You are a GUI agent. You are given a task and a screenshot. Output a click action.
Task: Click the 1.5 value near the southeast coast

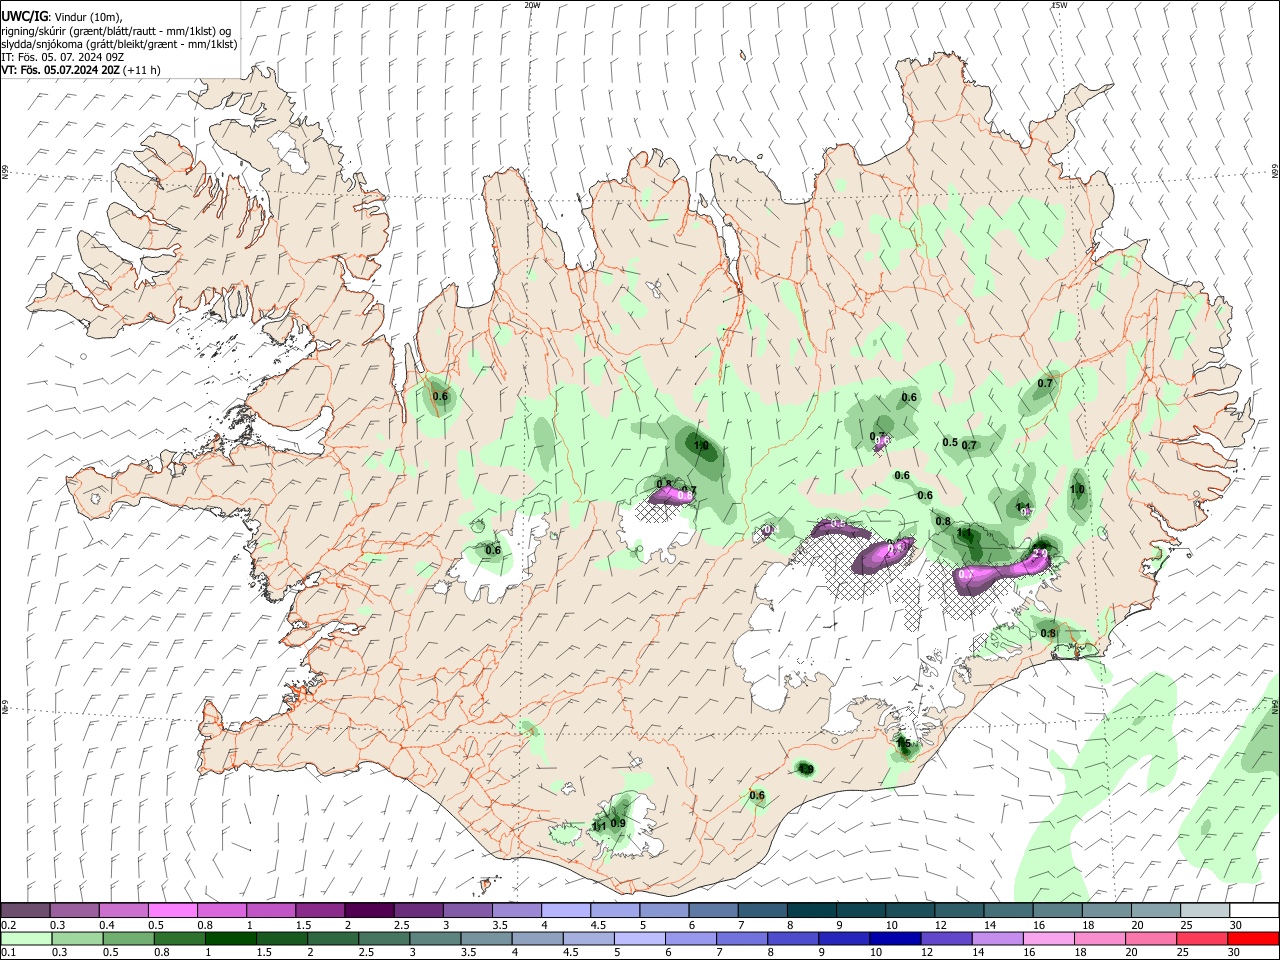tap(904, 744)
